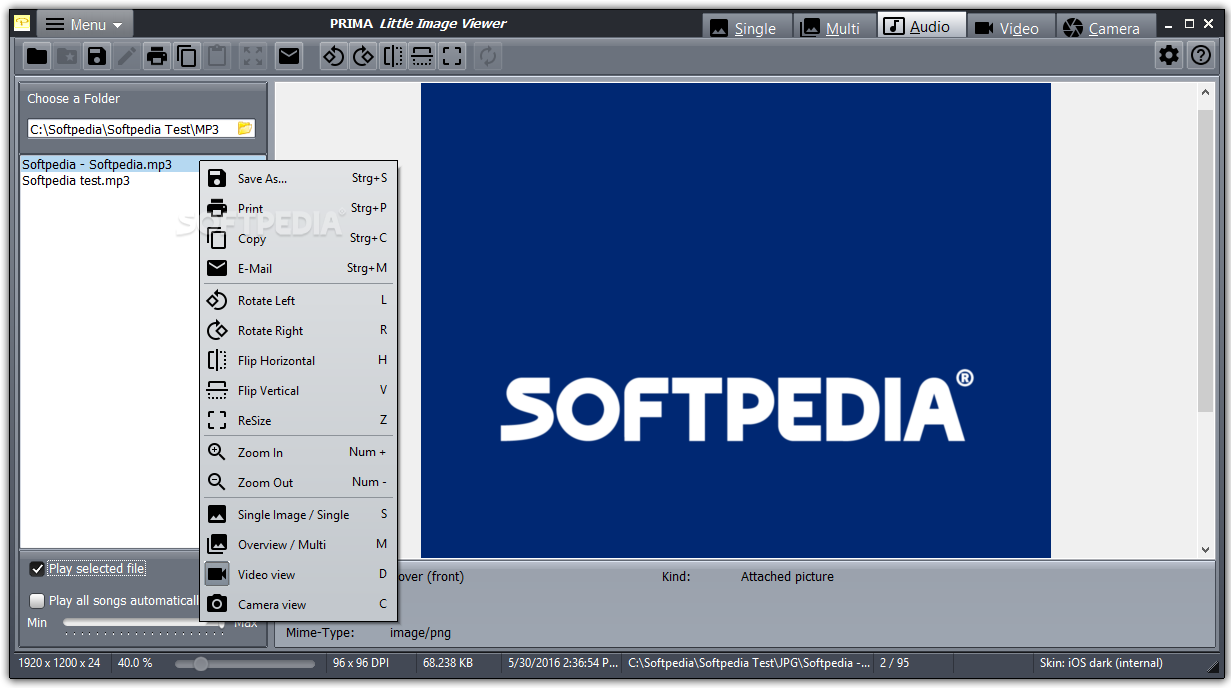This screenshot has height=688, width=1231.
Task: Click the 2 / 95 counter in status bar
Action: [x=895, y=663]
